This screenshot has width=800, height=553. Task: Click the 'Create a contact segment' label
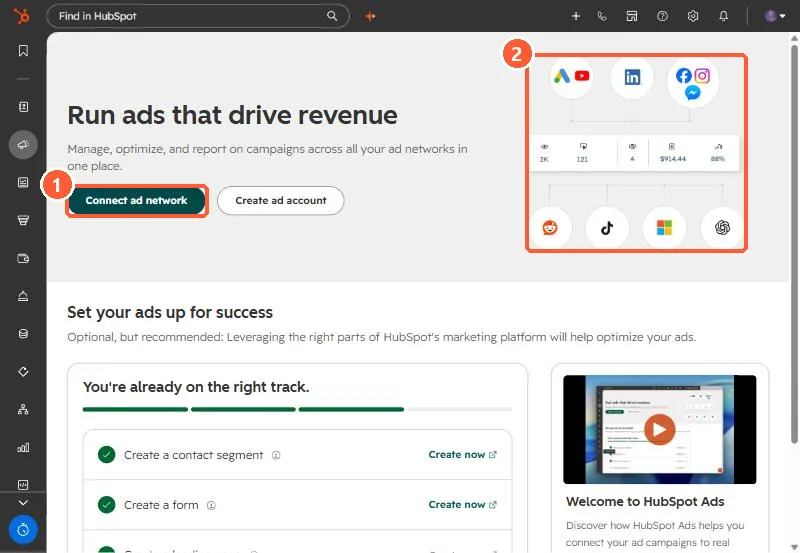(x=193, y=455)
